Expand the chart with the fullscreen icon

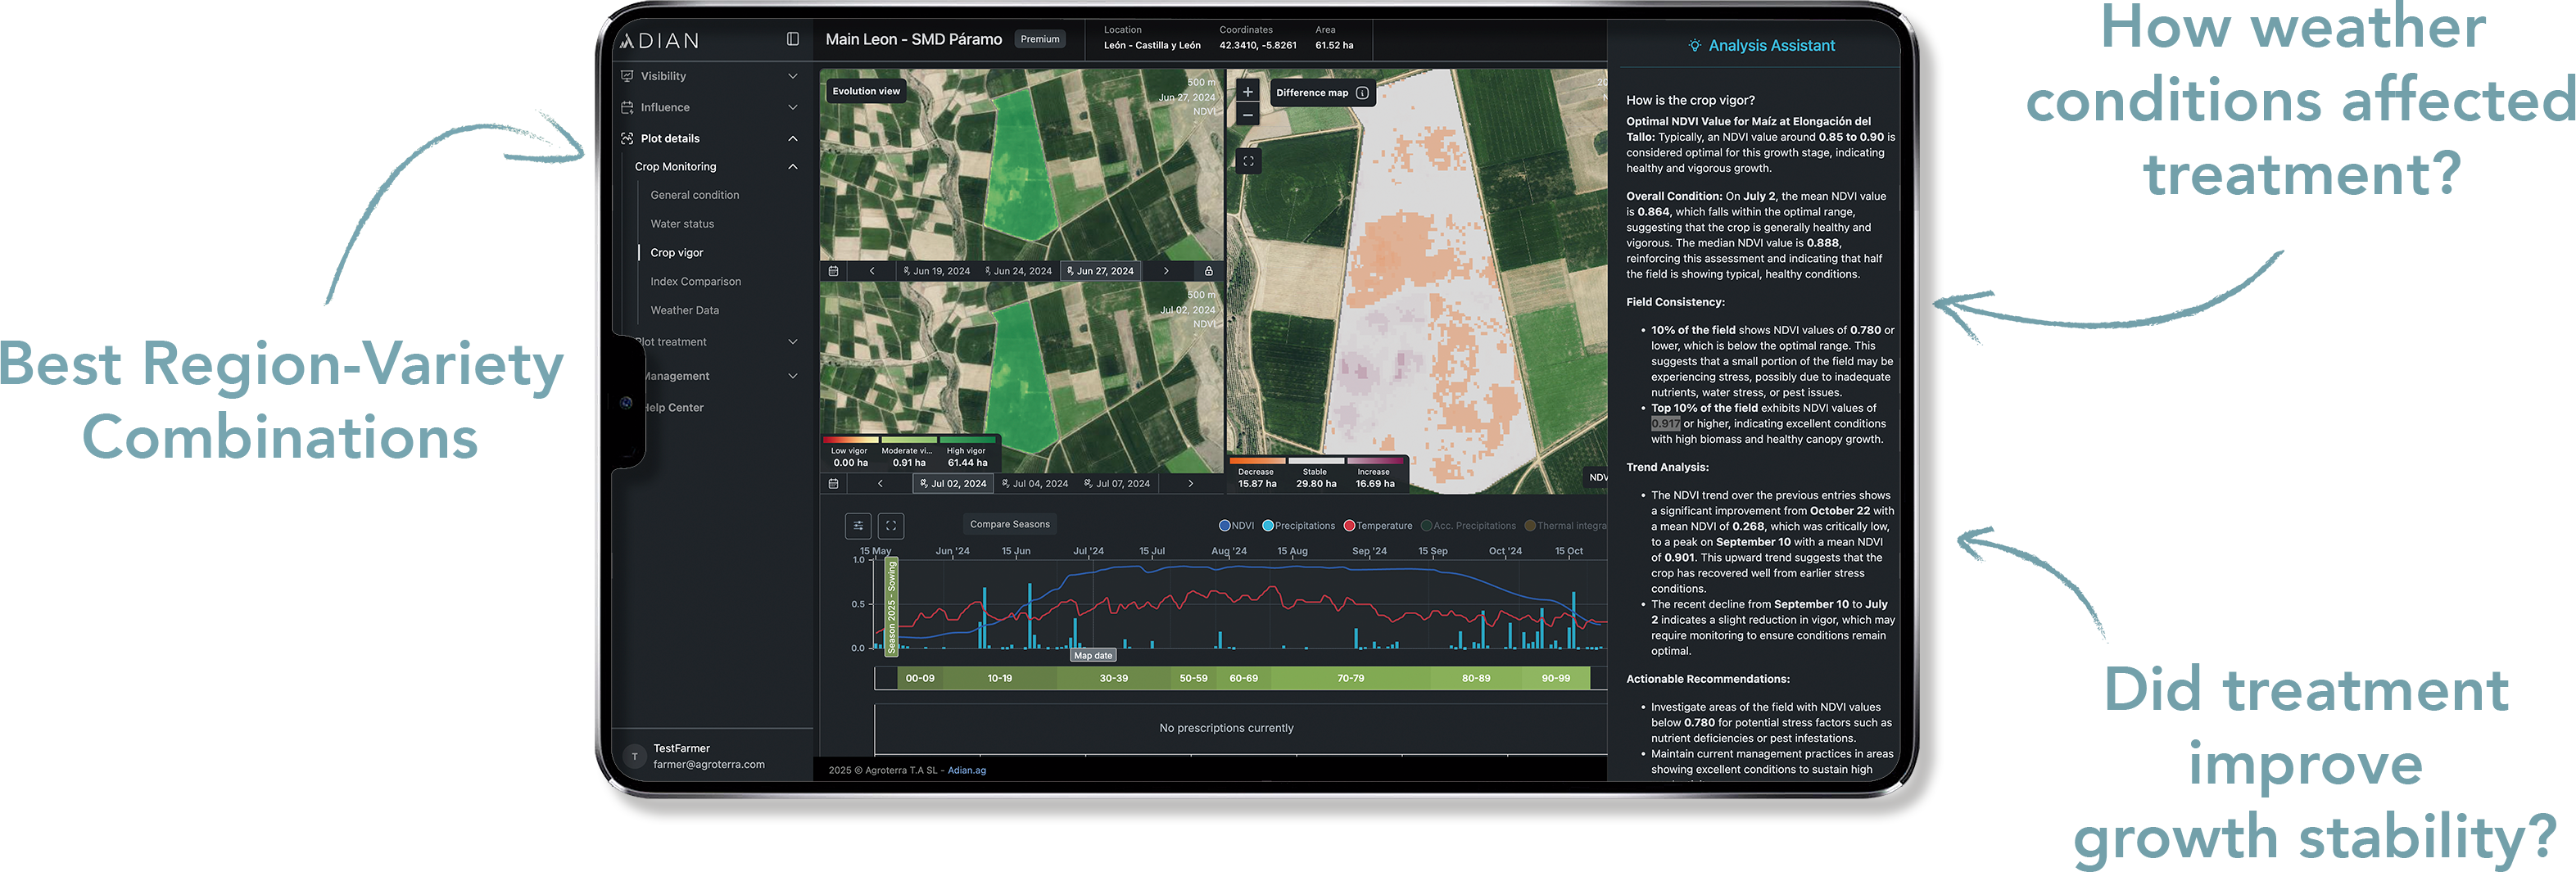click(x=891, y=526)
